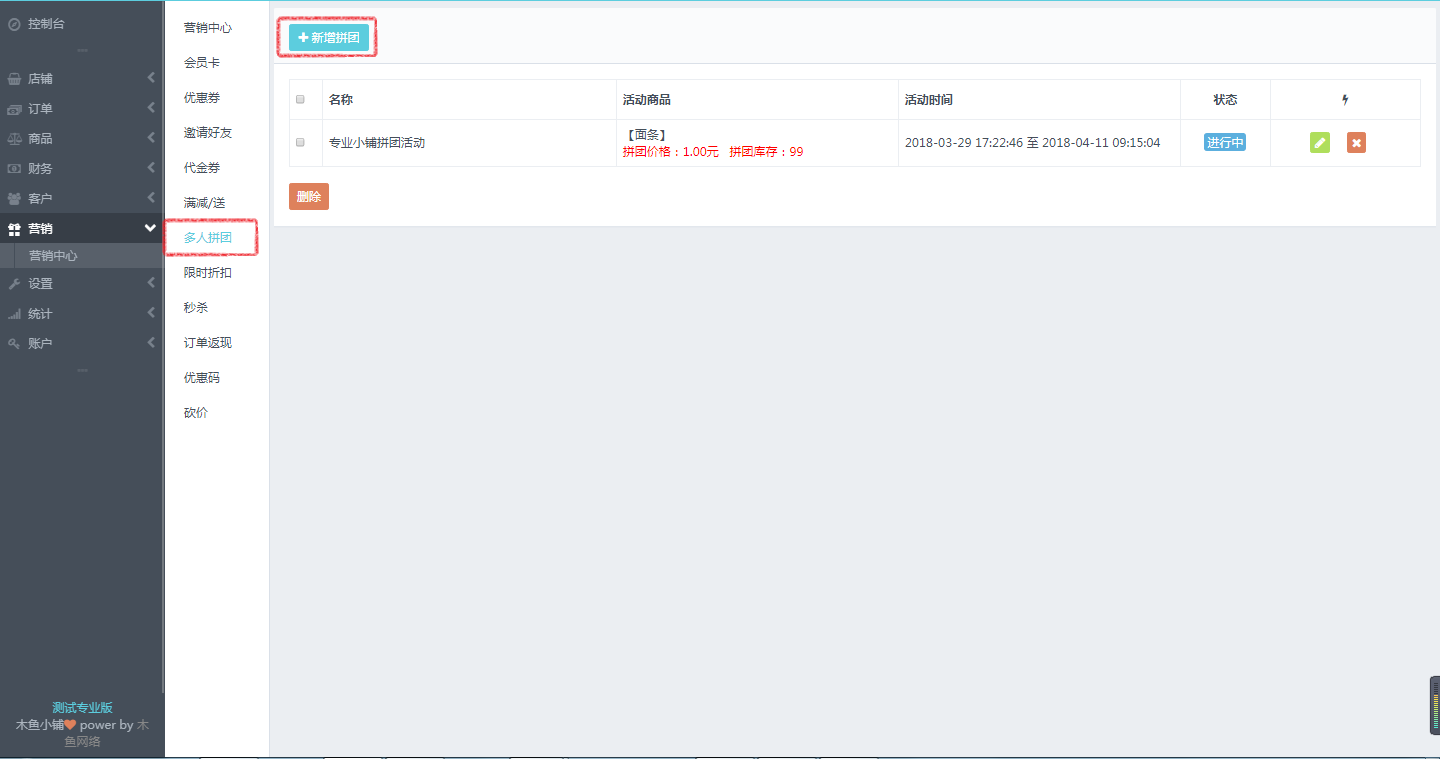Open the 限时折扣 submenu item
The height and width of the screenshot is (763, 1440).
click(x=207, y=273)
